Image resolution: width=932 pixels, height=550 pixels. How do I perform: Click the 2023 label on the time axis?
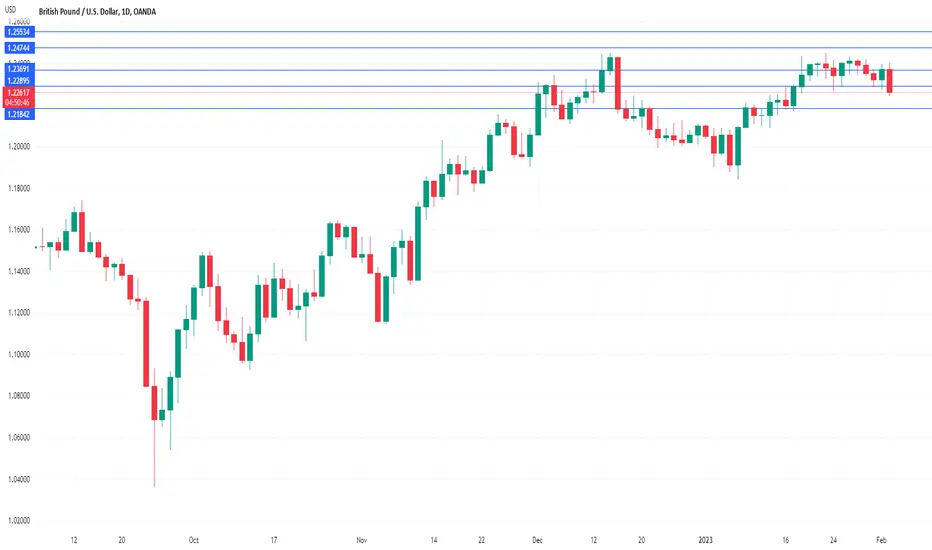coord(705,540)
